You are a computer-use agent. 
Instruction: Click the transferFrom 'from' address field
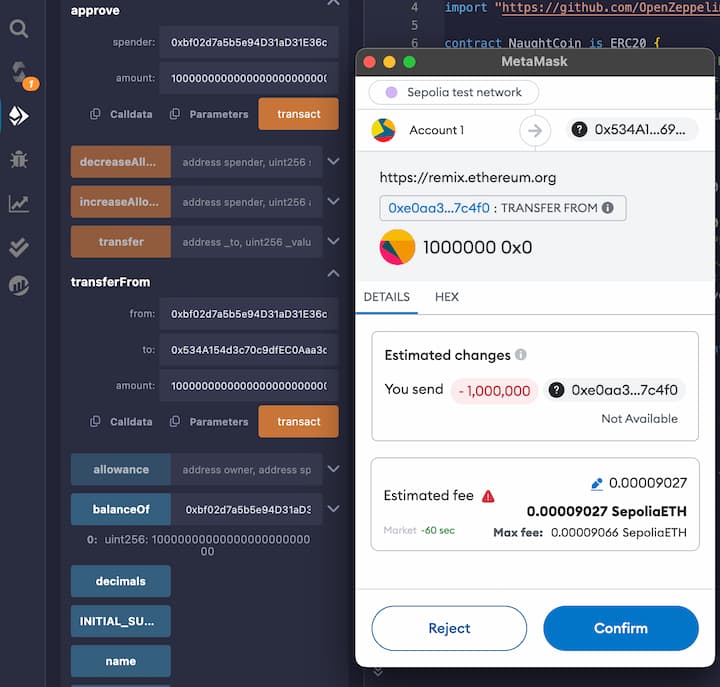pyautogui.click(x=249, y=314)
